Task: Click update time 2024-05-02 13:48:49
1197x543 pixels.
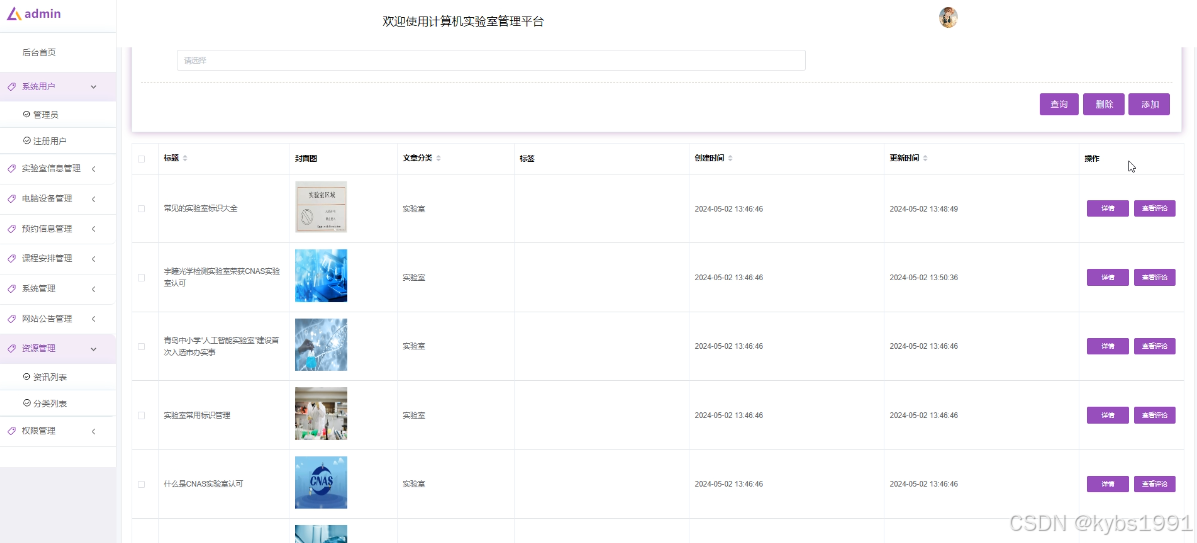Action: point(924,208)
